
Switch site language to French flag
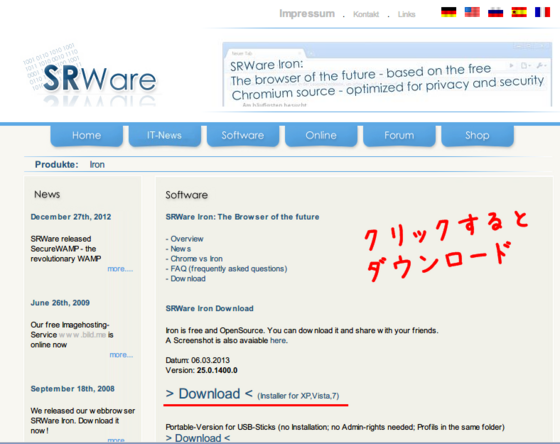click(542, 12)
